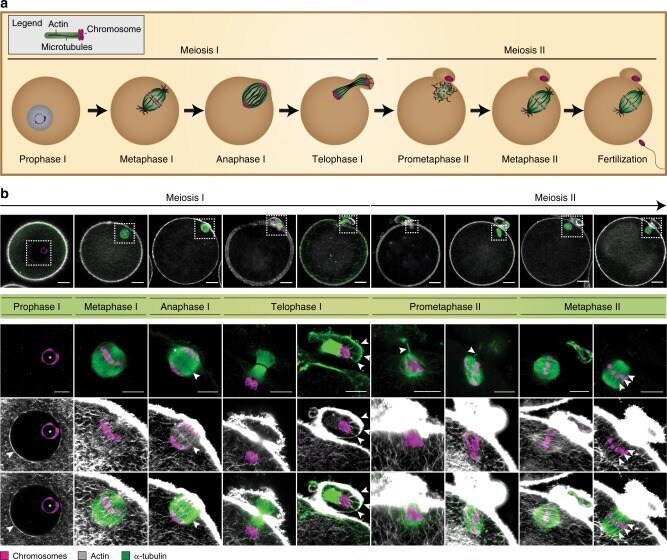Click the 'Anaphase I' caption under panel a diagram
The image size is (667, 560).
click(241, 159)
